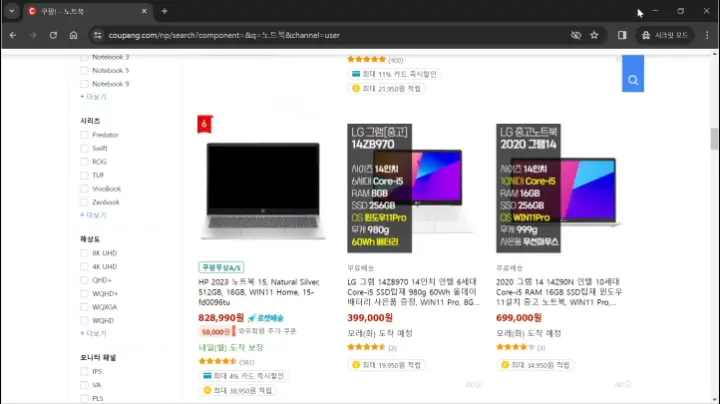
Task: Expand 더보기 under Notebook model list
Action: pyautogui.click(x=93, y=96)
